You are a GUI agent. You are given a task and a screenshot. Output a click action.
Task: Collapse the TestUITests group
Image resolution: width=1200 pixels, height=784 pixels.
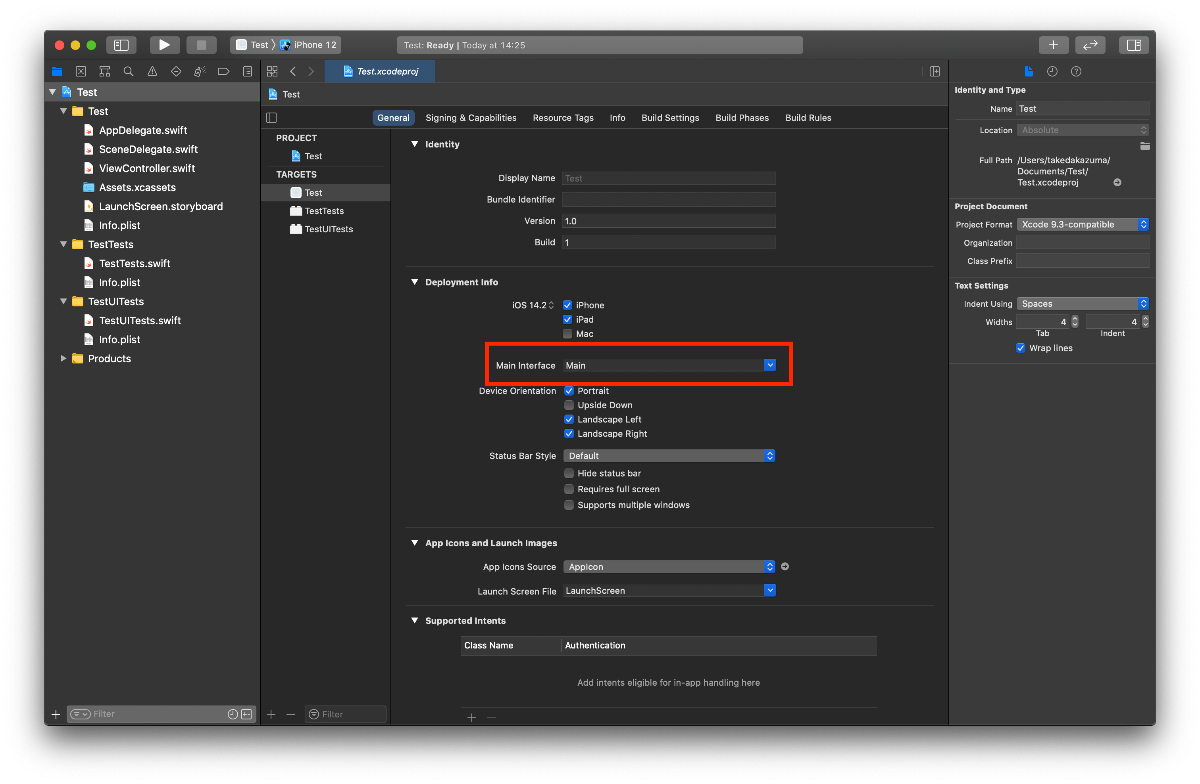coord(64,301)
